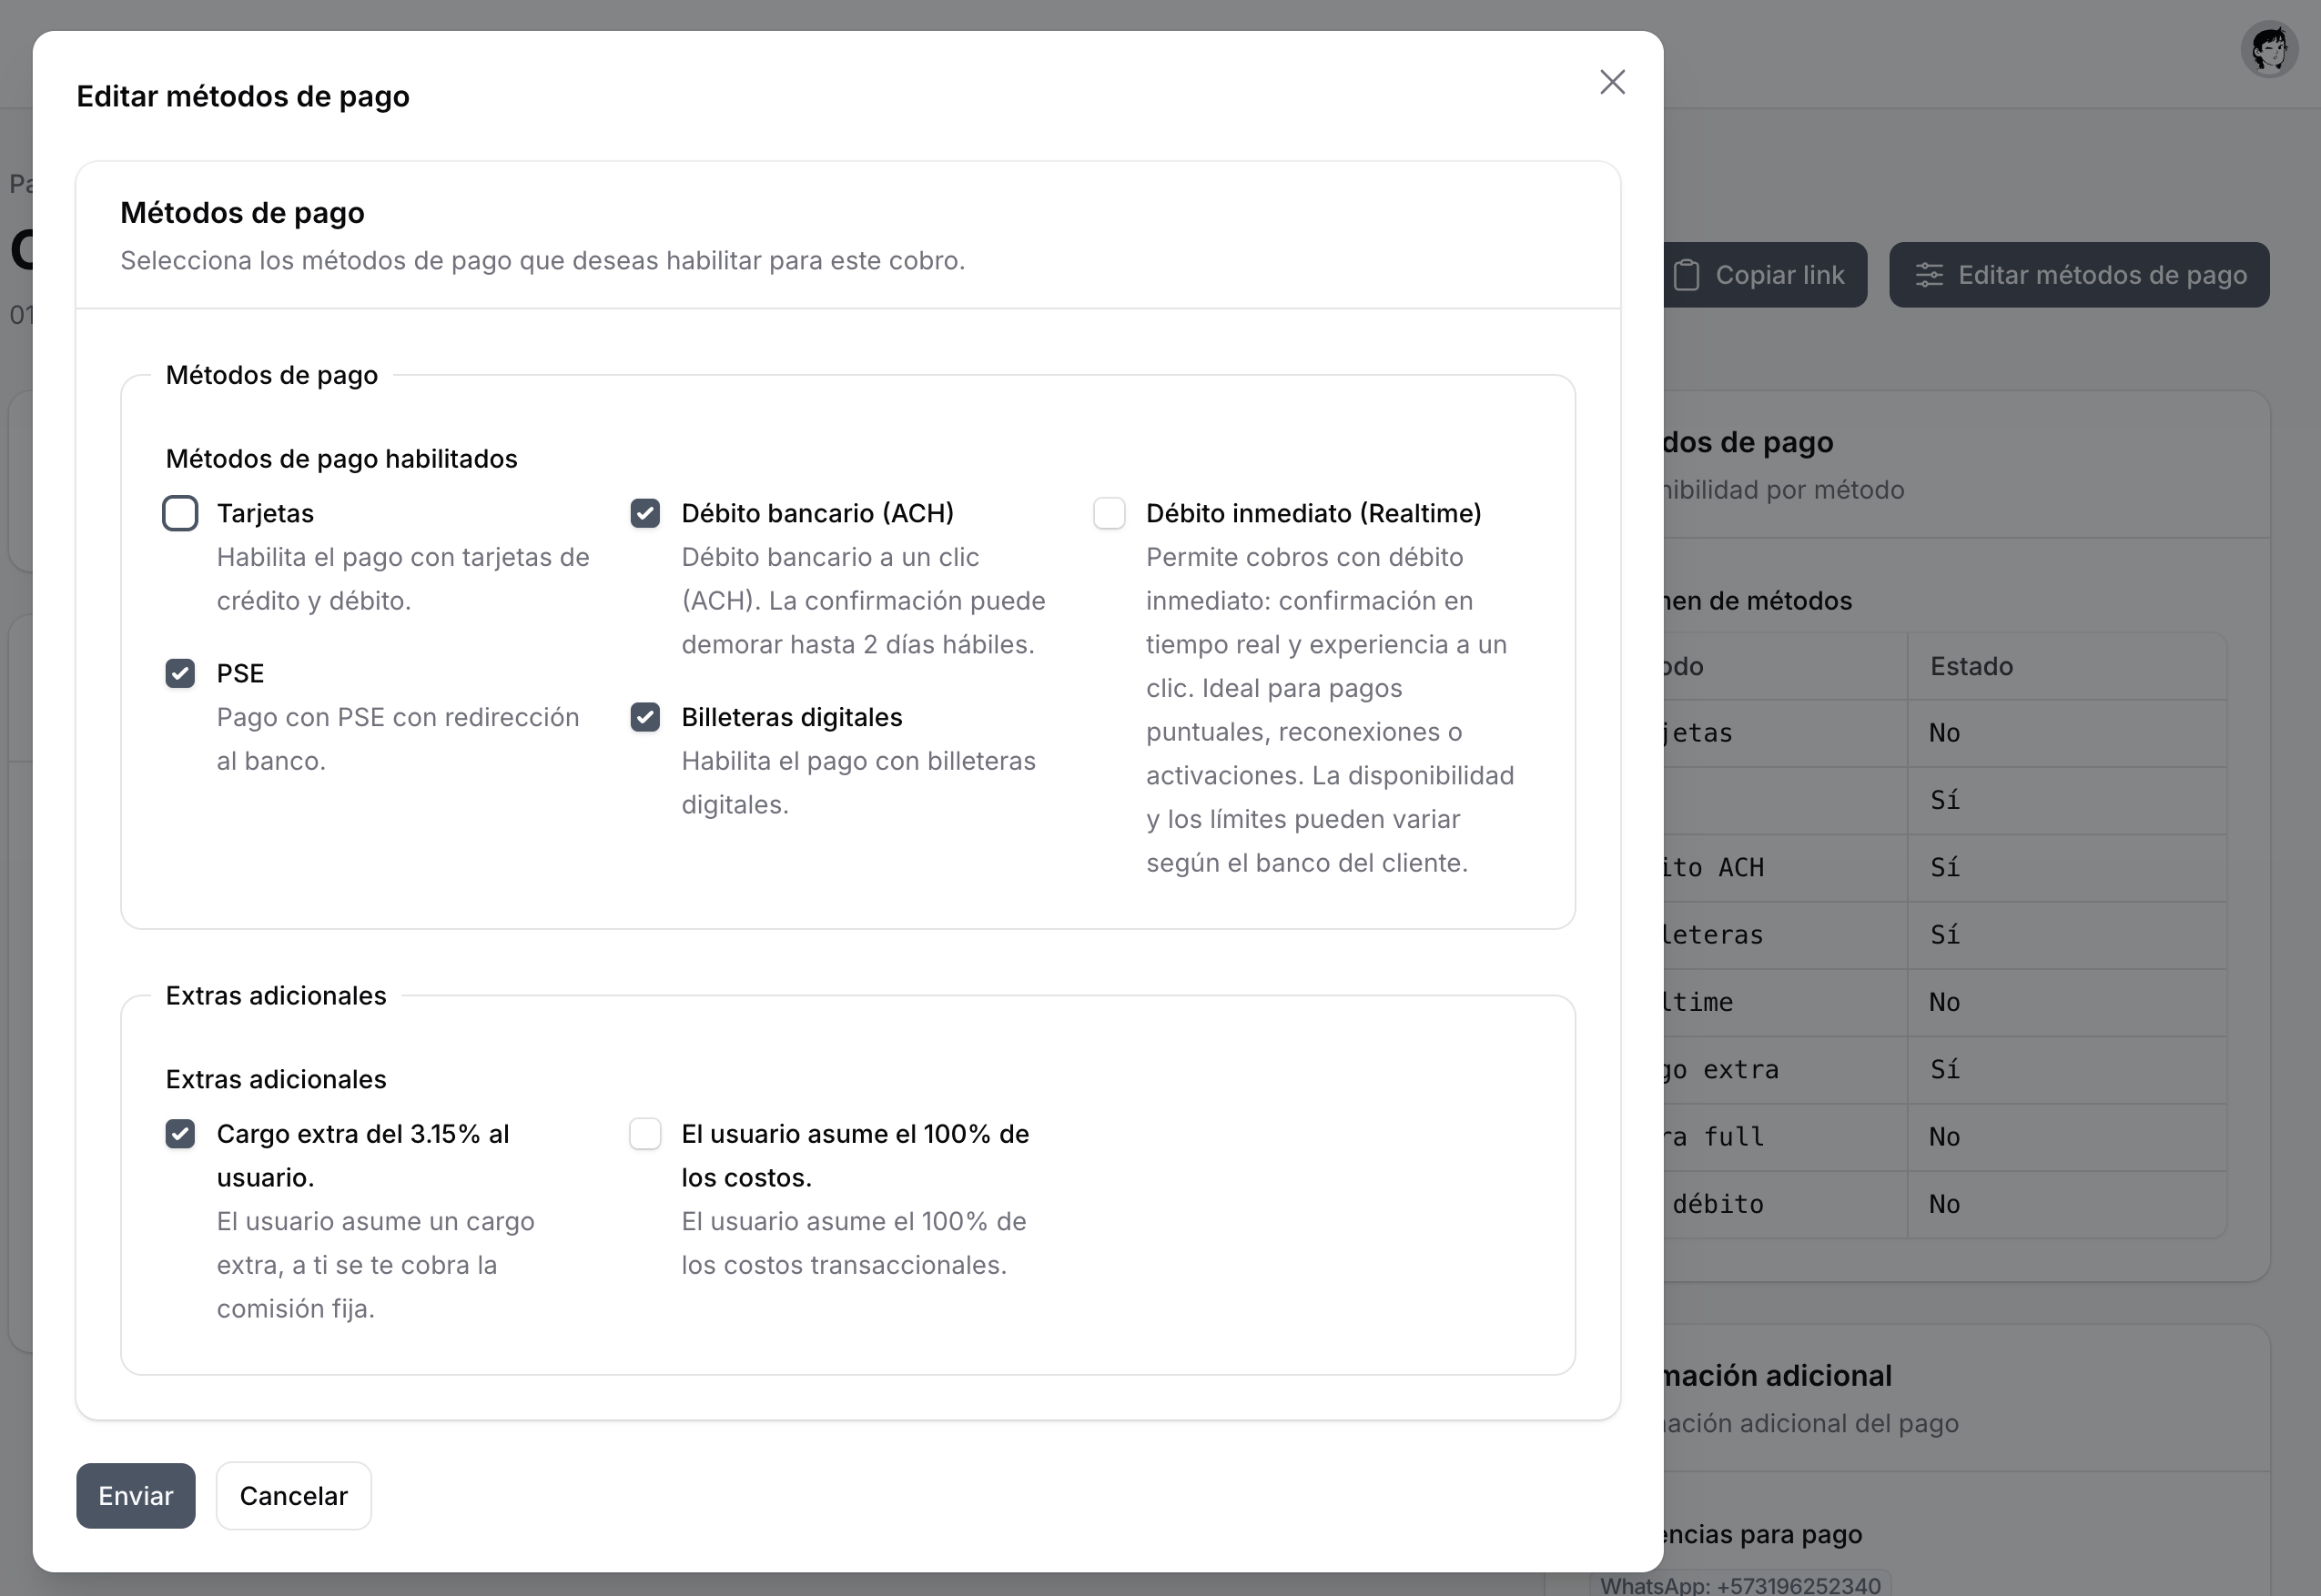Screen dimensions: 2321x1596
Task: Enable the Tarjetas payment method
Action: (x=181, y=513)
